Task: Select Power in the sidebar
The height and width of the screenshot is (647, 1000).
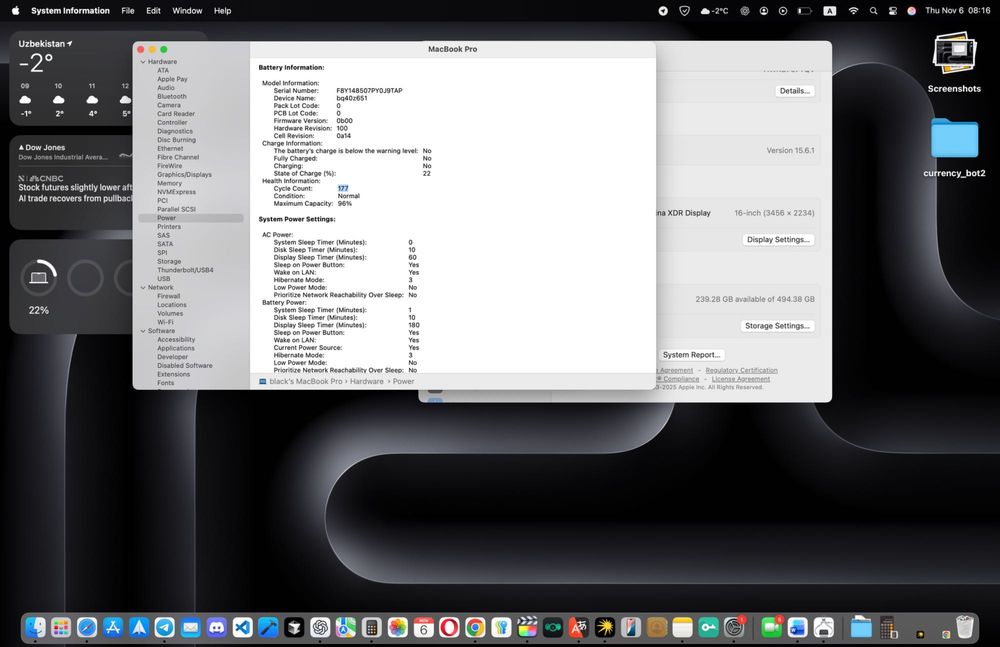Action: [191, 218]
